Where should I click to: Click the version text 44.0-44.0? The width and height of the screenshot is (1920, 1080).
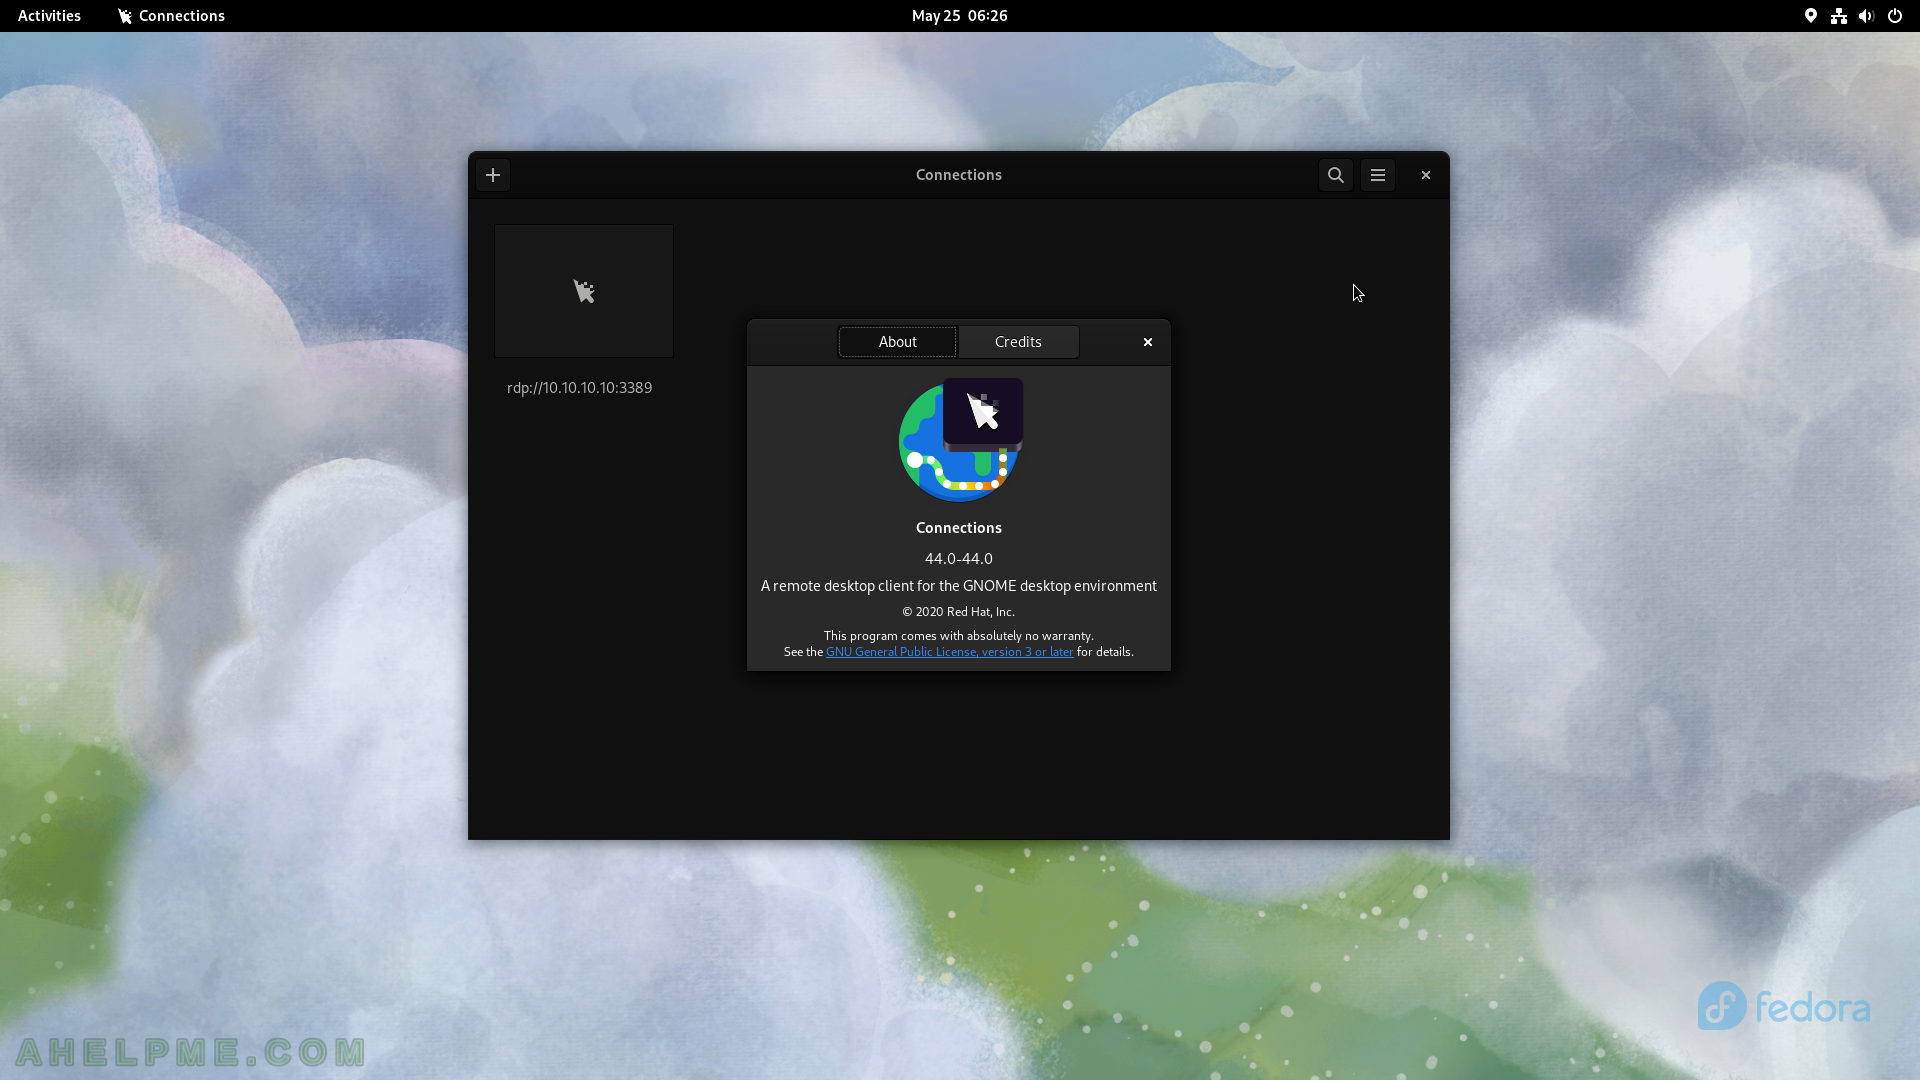pyautogui.click(x=958, y=559)
